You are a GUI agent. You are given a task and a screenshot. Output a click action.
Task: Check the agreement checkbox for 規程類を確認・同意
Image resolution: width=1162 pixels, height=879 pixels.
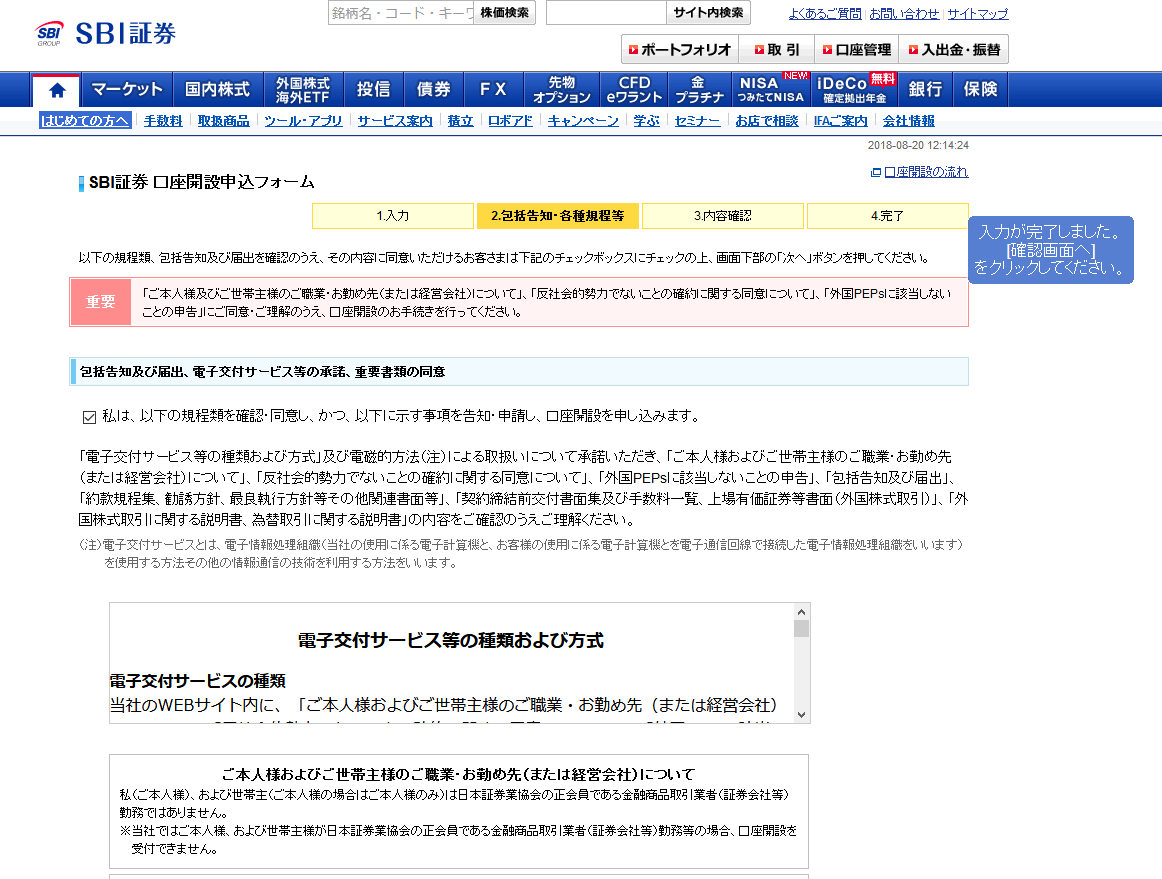click(90, 417)
